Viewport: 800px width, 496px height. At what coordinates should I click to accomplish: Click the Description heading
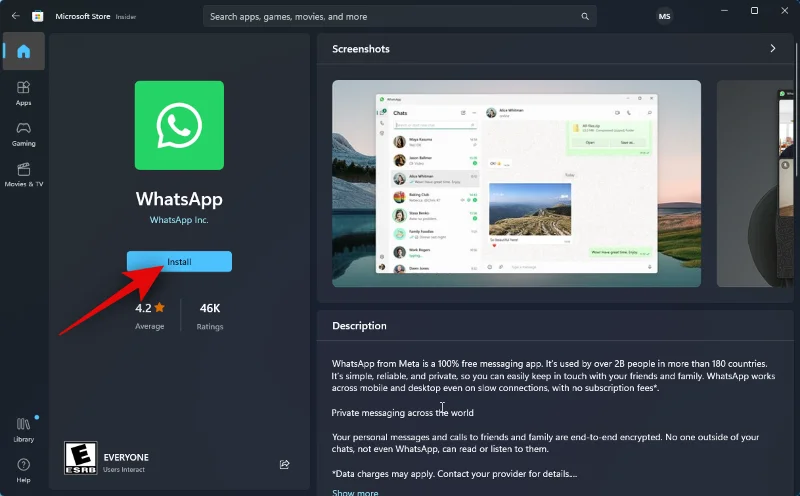(359, 326)
